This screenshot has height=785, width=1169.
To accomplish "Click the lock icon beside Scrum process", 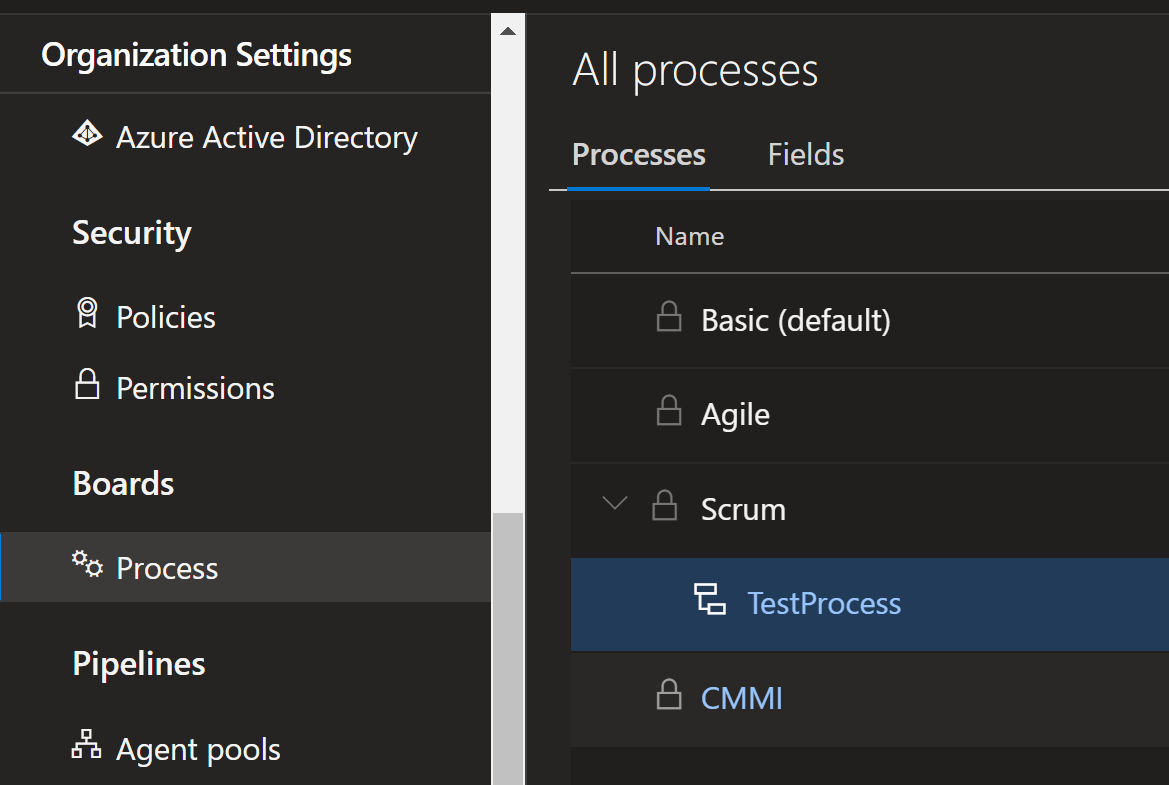I will 665,506.
